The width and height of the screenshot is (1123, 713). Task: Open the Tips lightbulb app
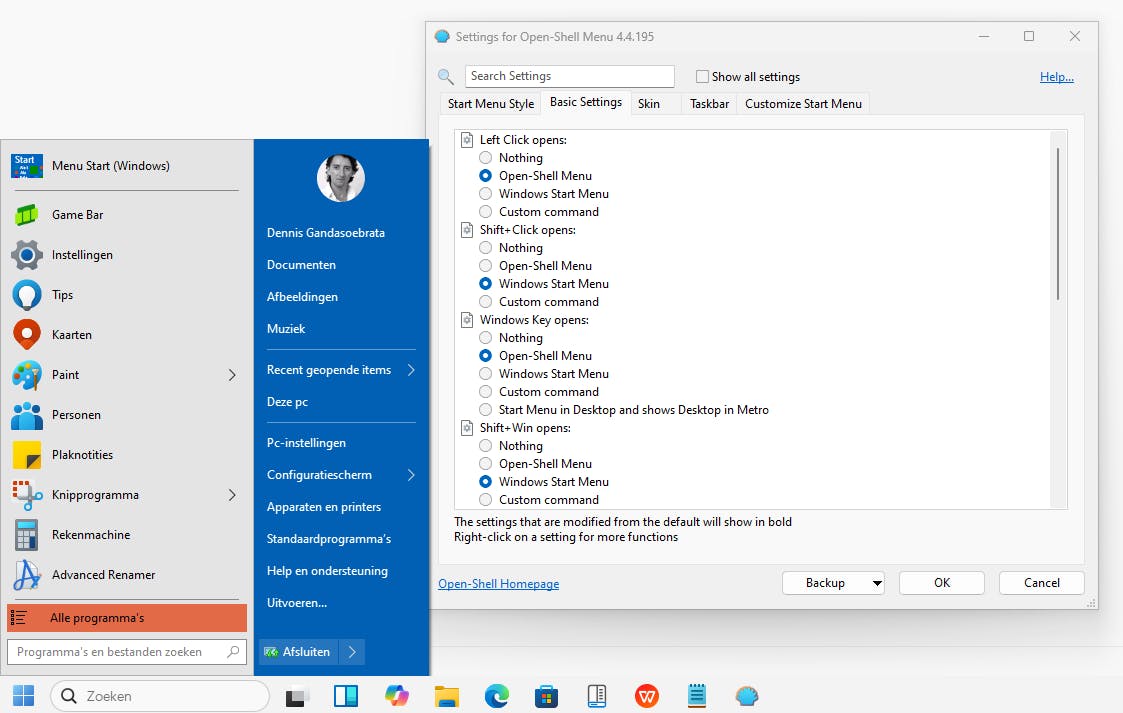pos(26,295)
